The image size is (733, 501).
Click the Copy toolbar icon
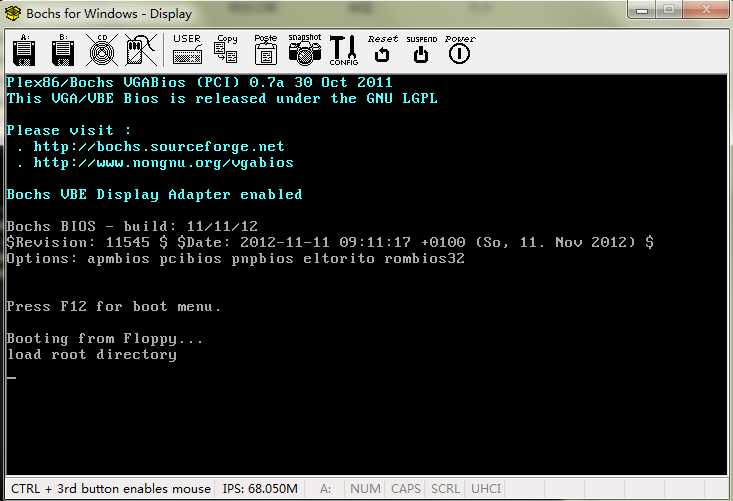pyautogui.click(x=226, y=49)
